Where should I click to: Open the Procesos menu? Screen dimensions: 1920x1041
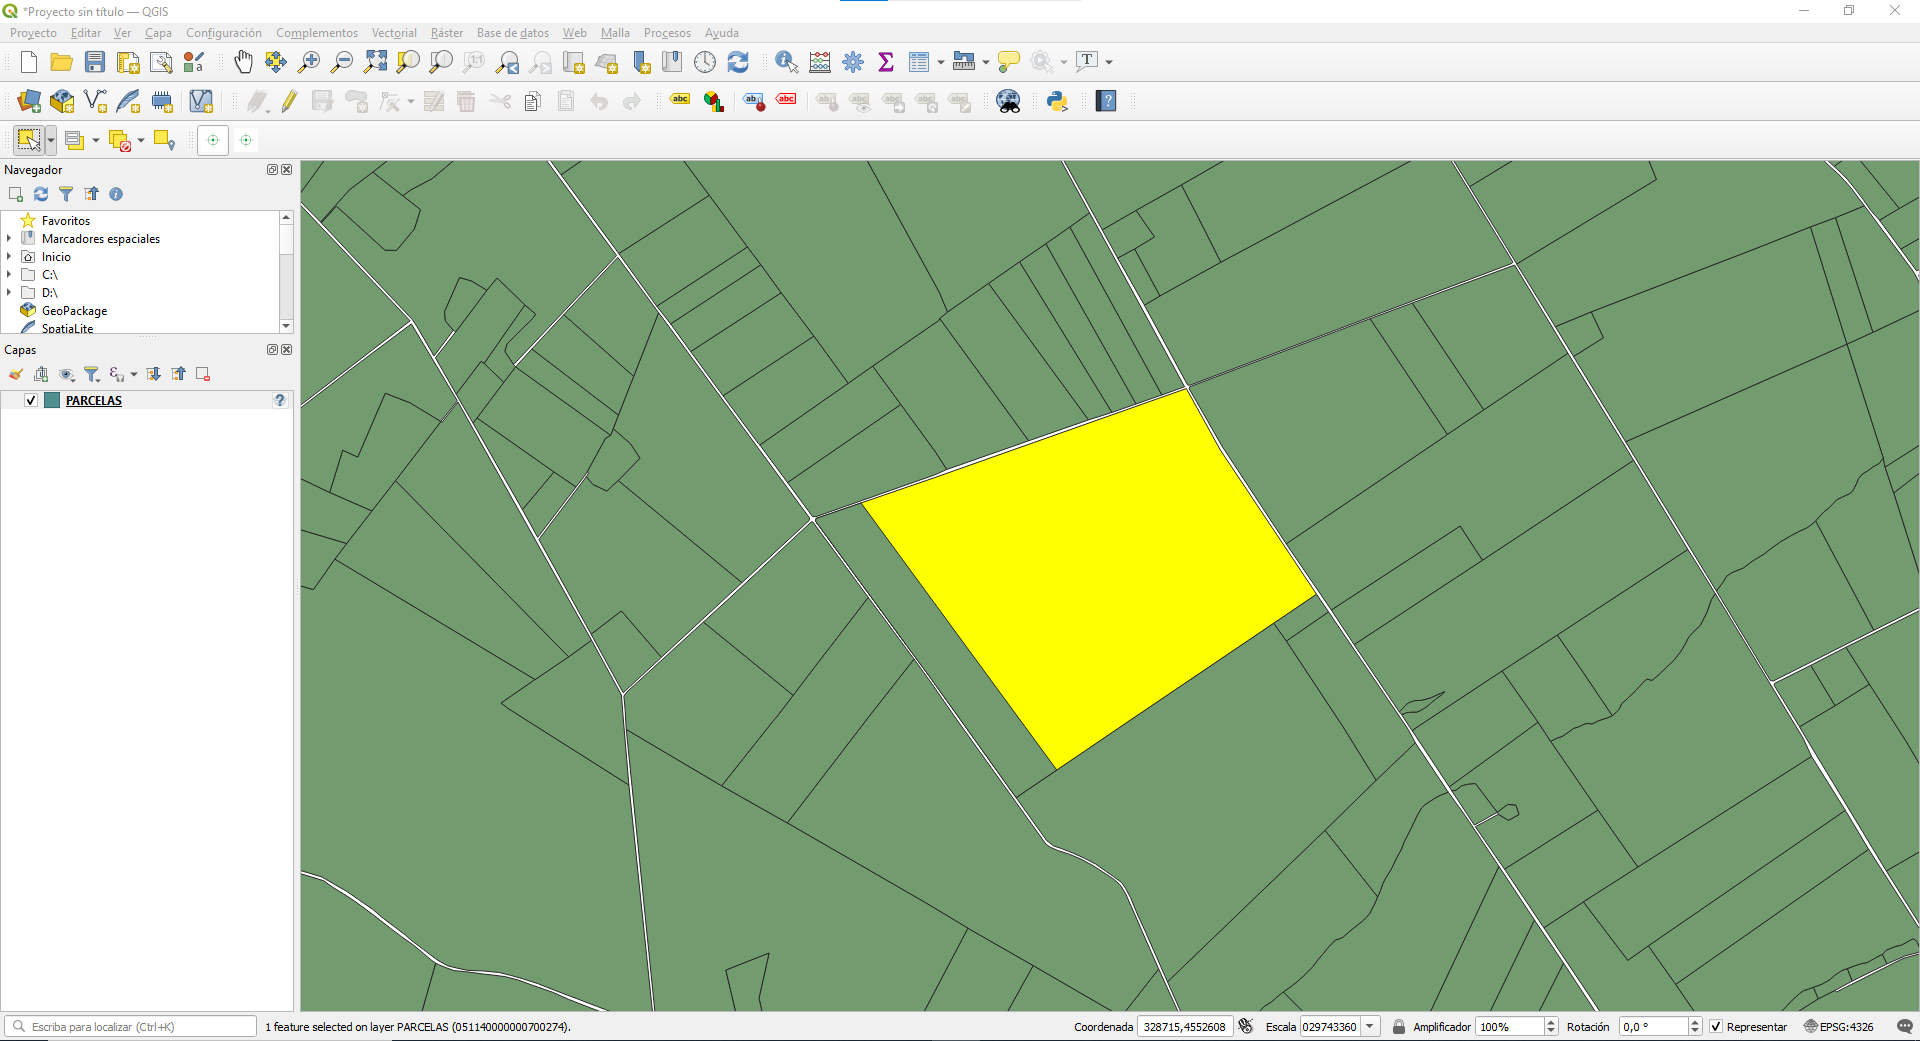(667, 33)
